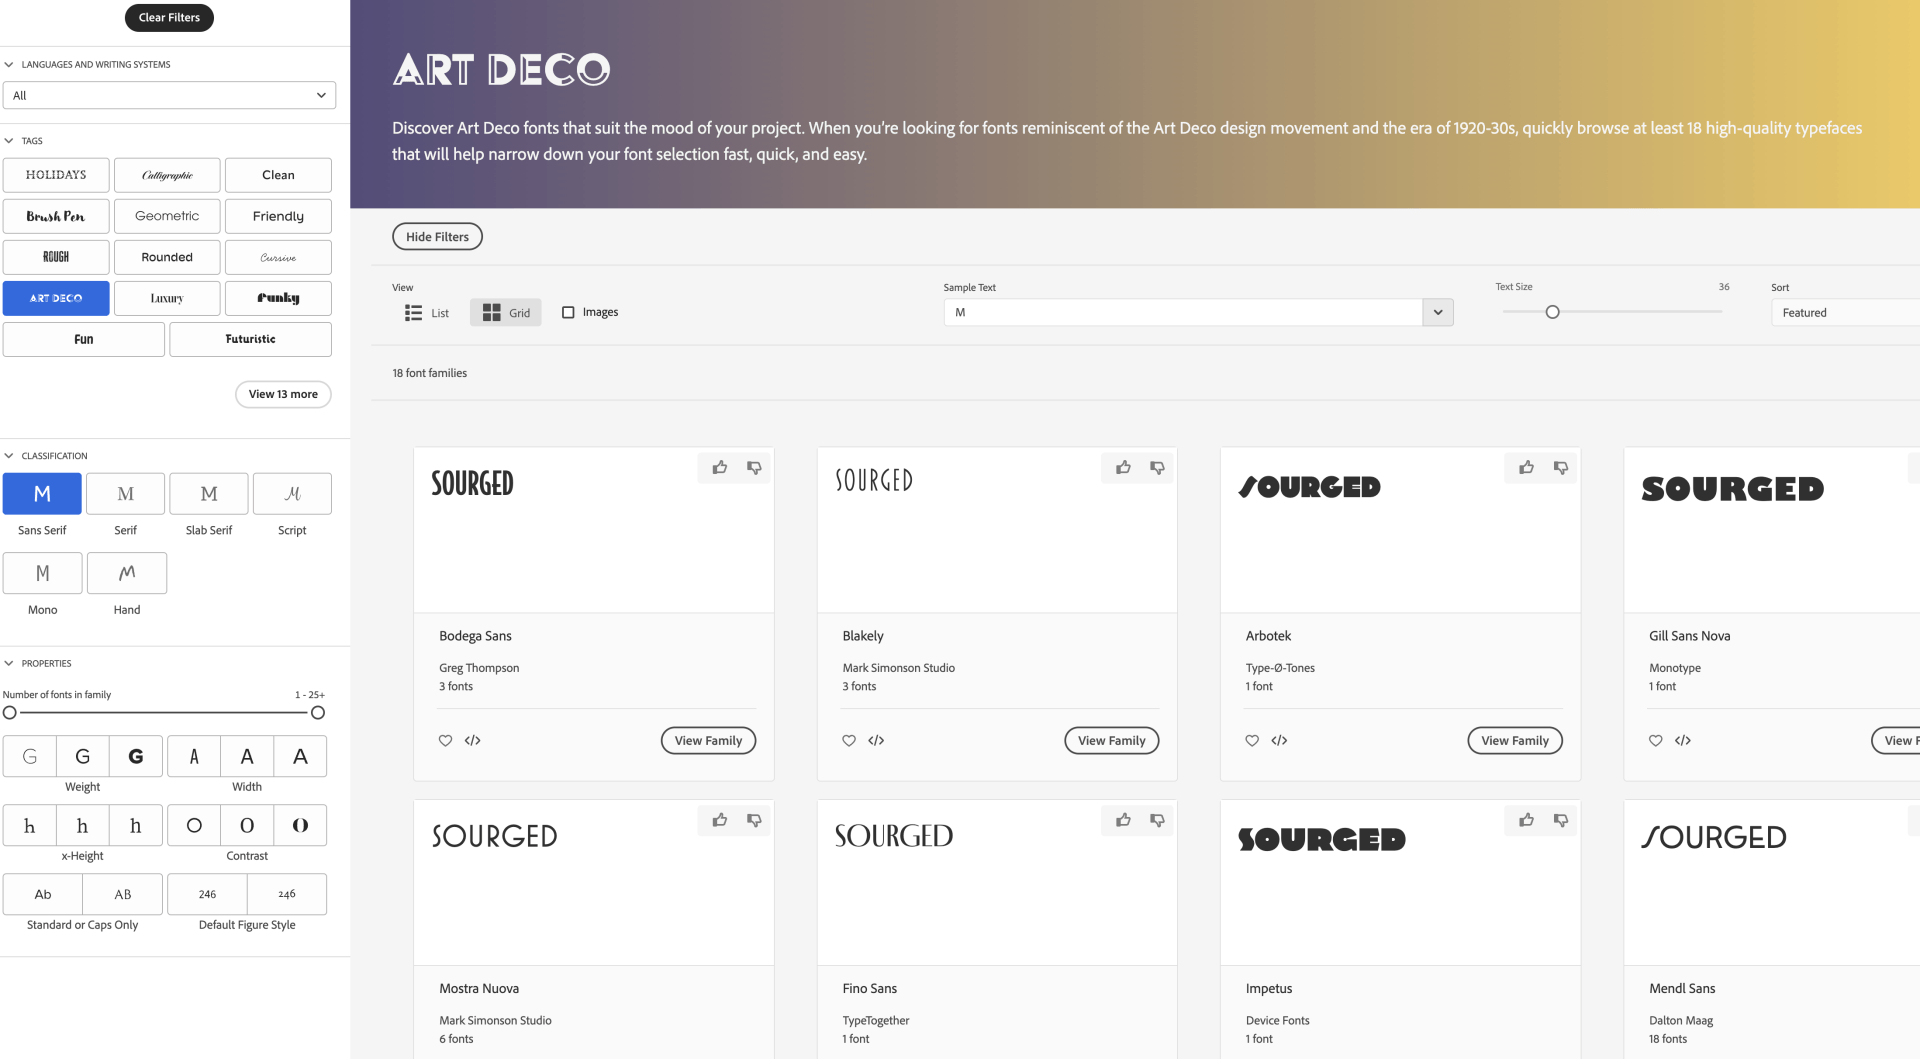Thumbs down the Mostra Nuova font card

pos(754,820)
